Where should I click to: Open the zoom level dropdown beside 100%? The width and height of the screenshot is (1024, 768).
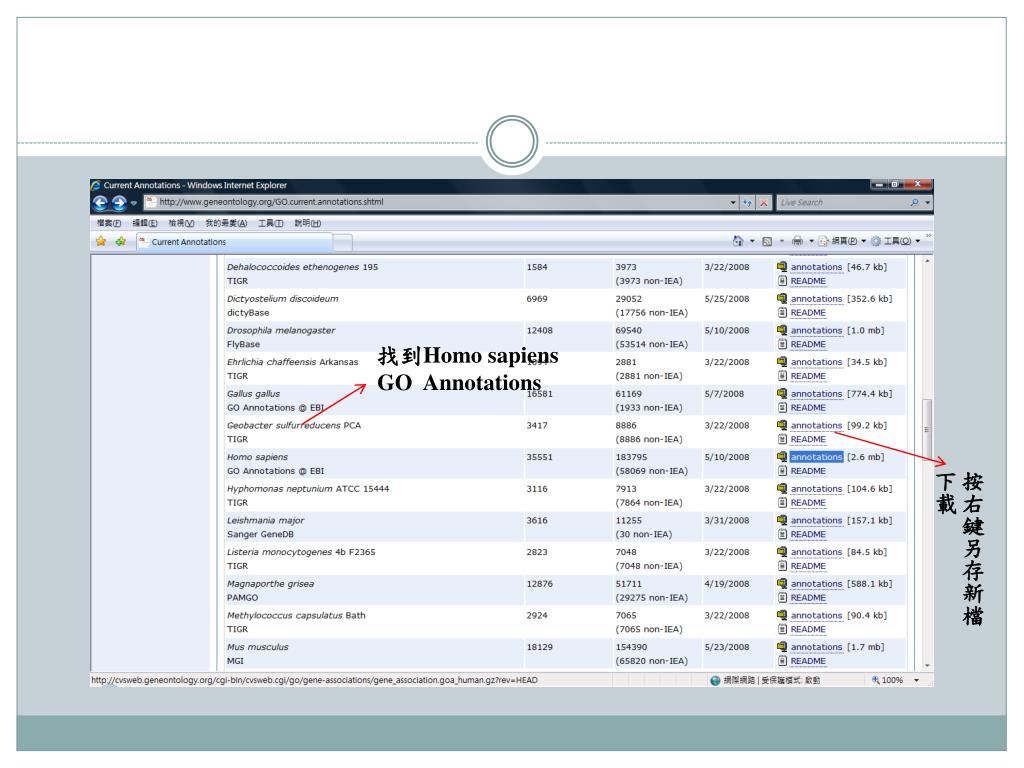point(916,680)
